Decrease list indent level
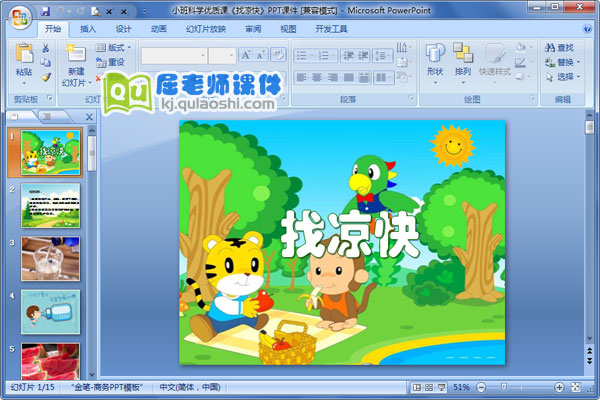600x400 pixels. coord(348,56)
